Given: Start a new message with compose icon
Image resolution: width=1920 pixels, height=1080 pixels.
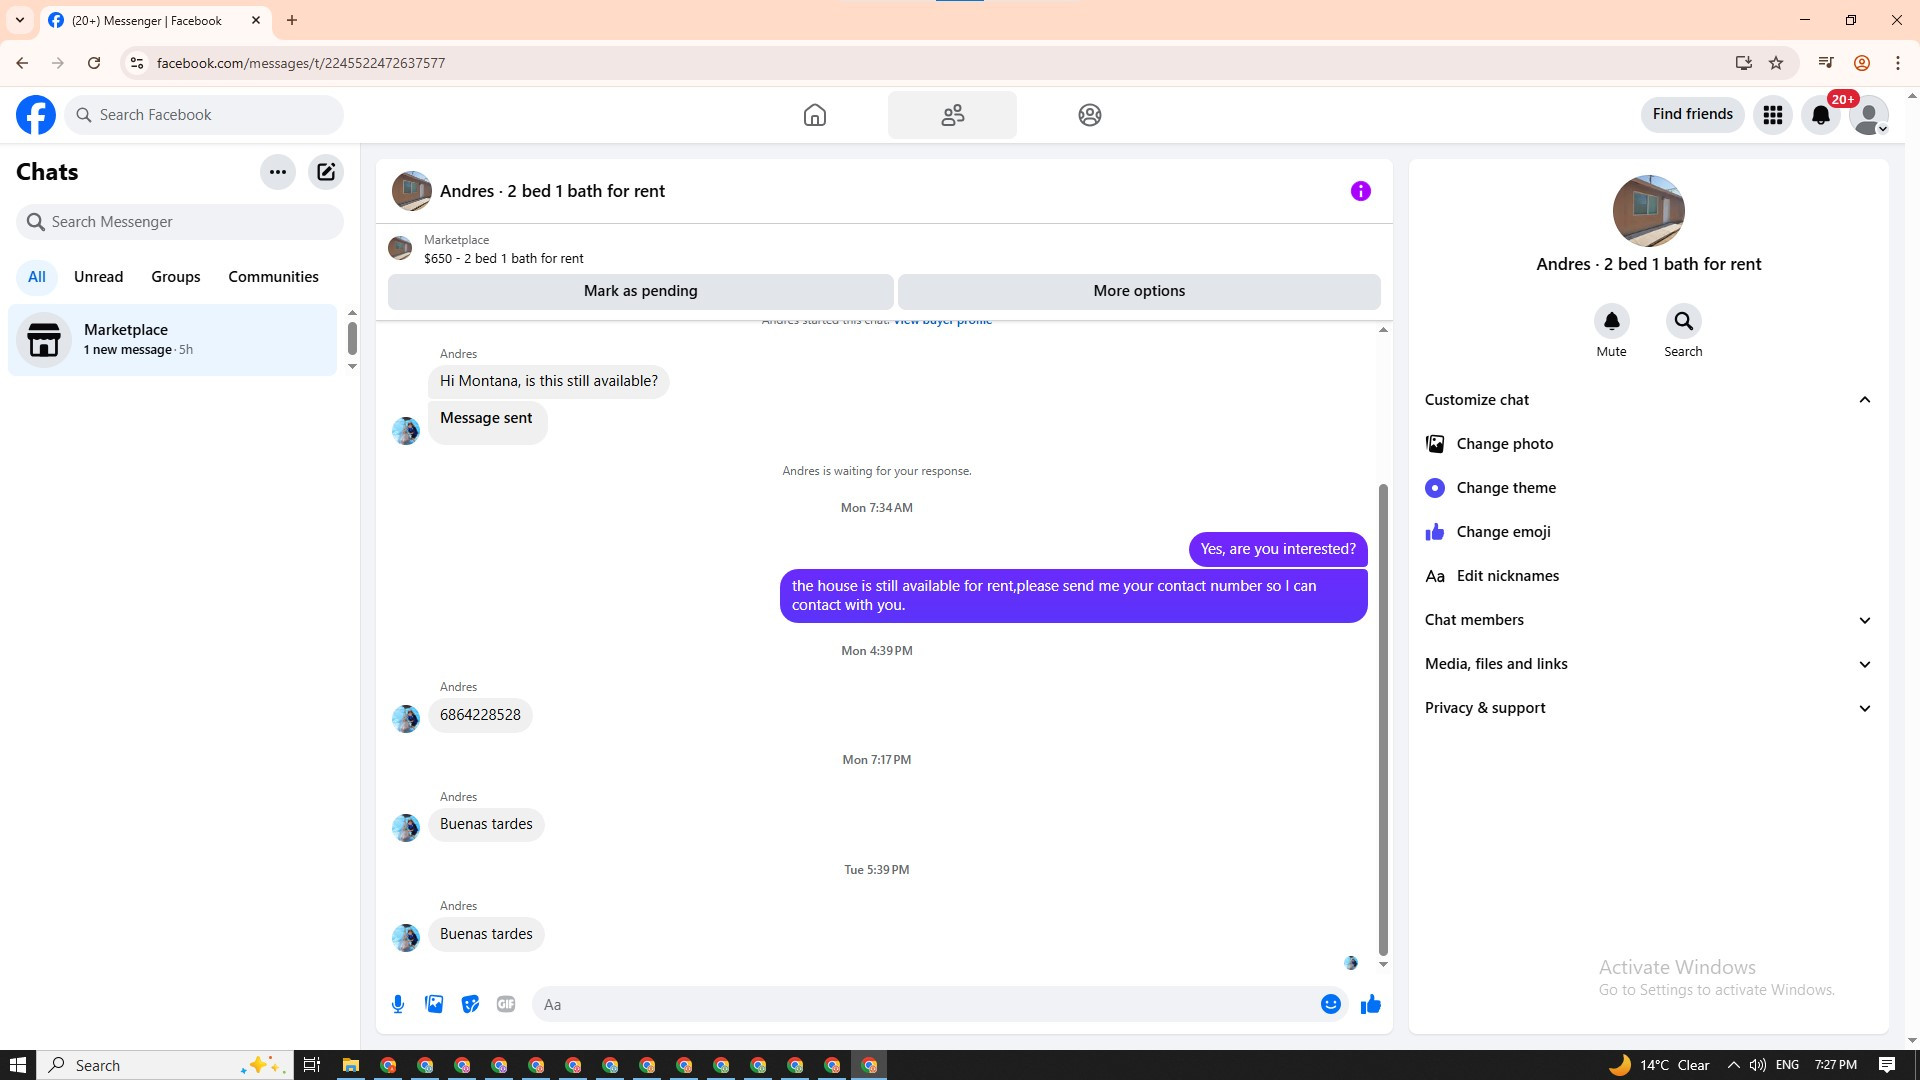Looking at the screenshot, I should (326, 172).
